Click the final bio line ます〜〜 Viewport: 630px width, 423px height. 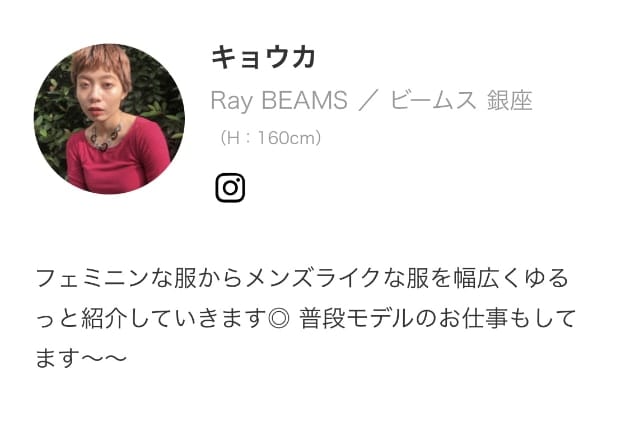81,358
